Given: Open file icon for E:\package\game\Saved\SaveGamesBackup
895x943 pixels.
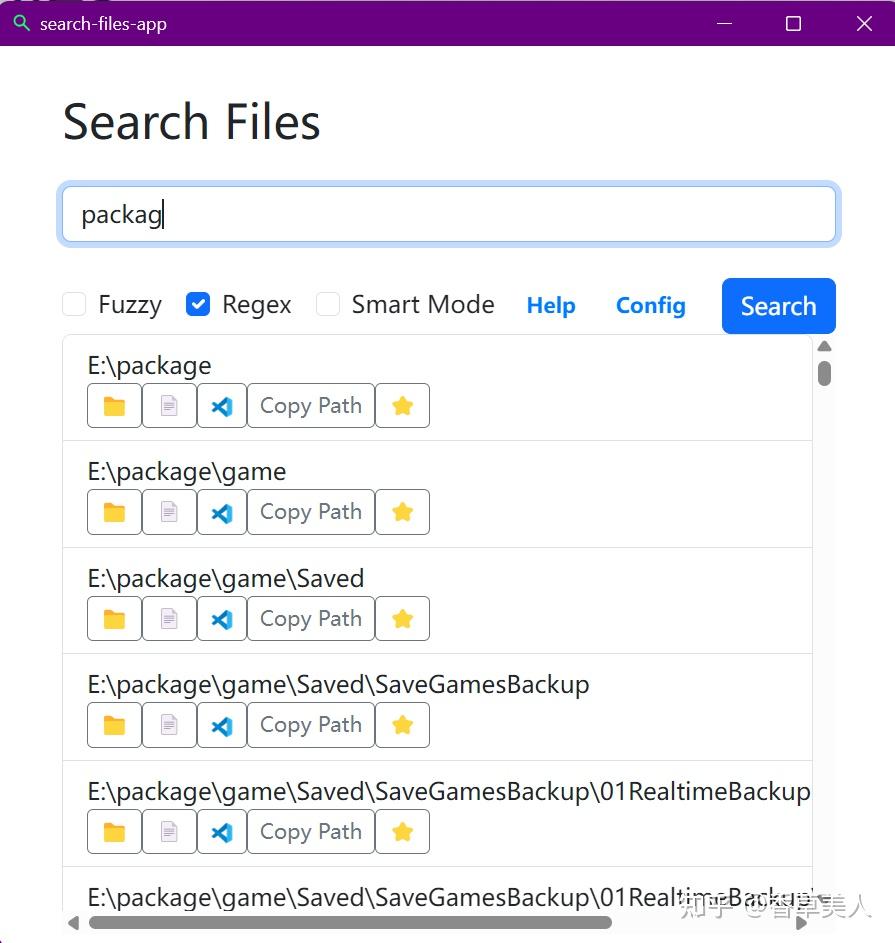Looking at the screenshot, I should point(169,725).
